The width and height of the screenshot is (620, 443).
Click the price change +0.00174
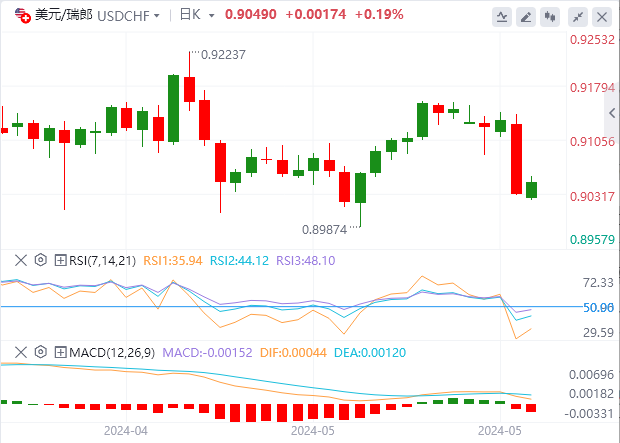[x=316, y=15]
